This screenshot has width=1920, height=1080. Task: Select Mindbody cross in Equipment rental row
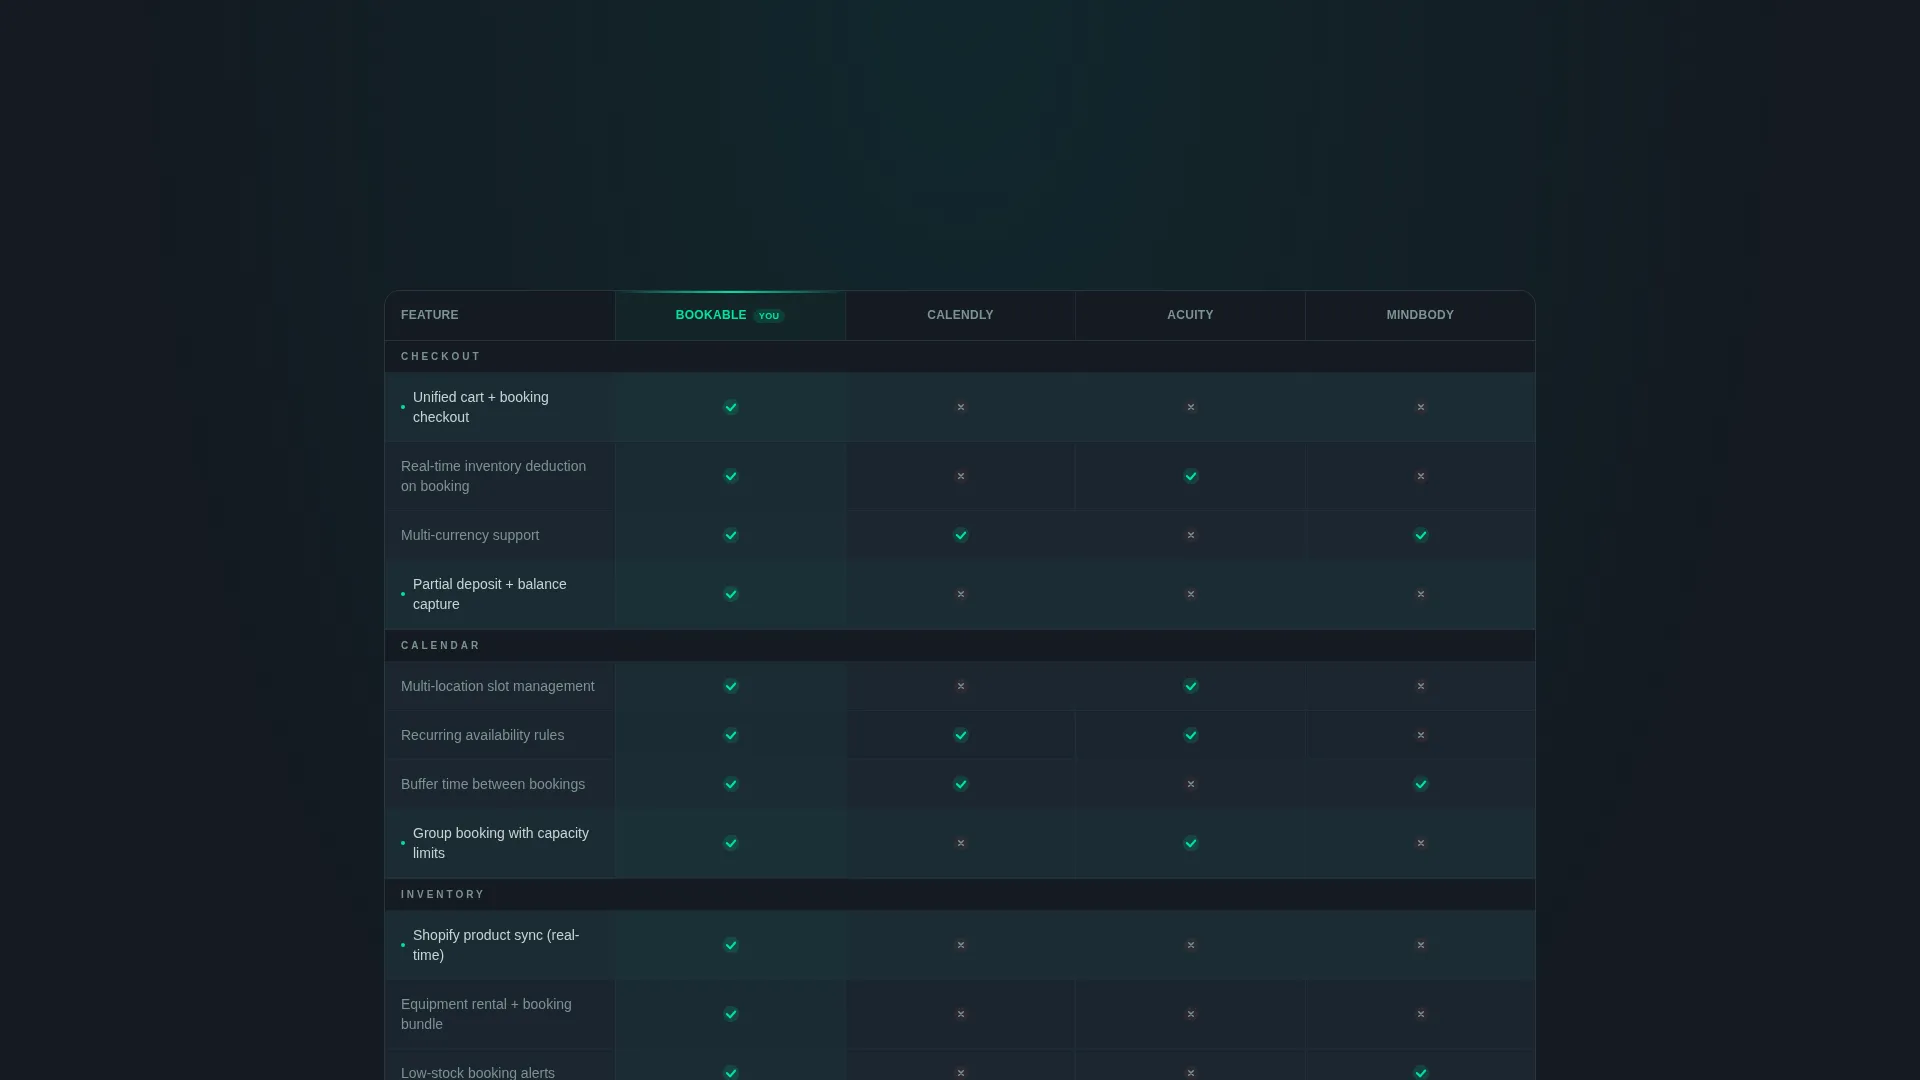1421,1014
